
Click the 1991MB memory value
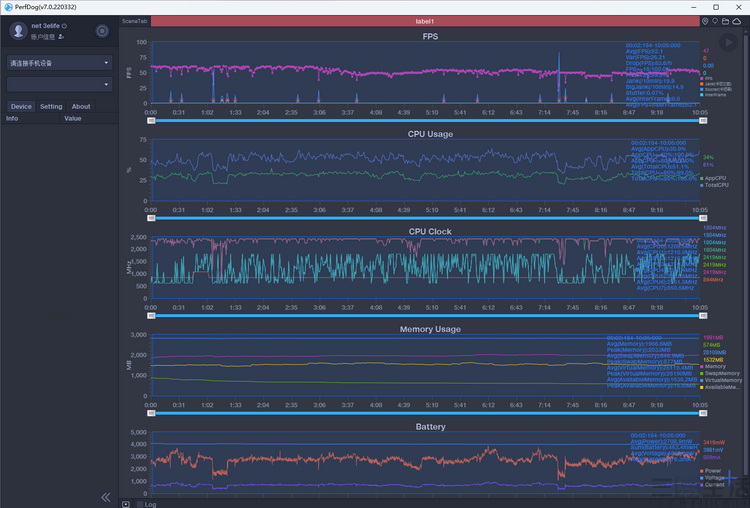pyautogui.click(x=713, y=338)
